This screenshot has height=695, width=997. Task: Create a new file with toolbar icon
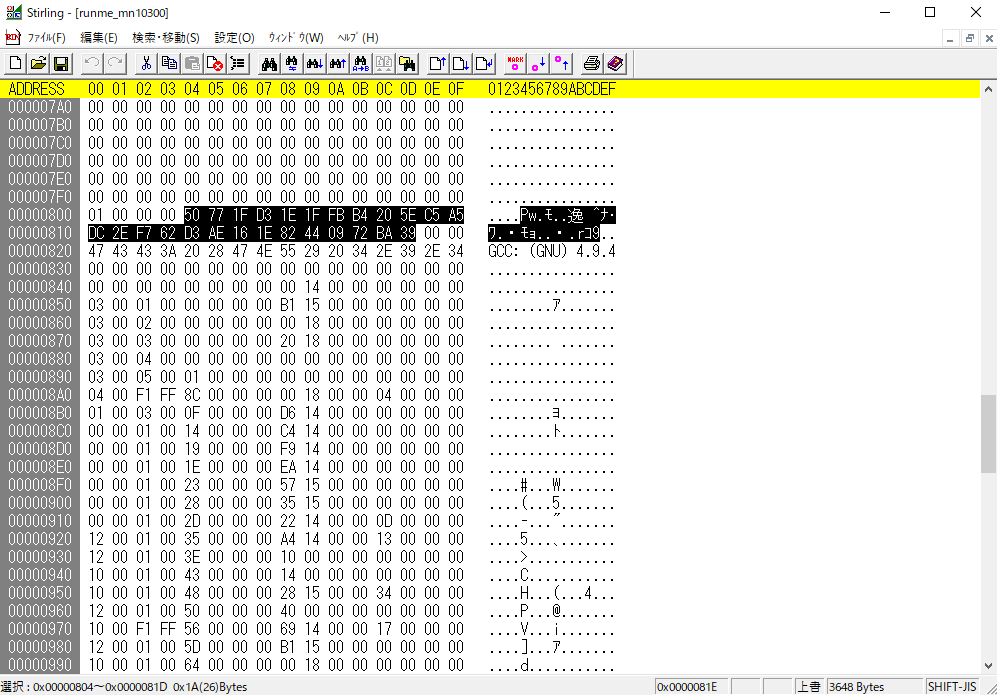coord(15,64)
